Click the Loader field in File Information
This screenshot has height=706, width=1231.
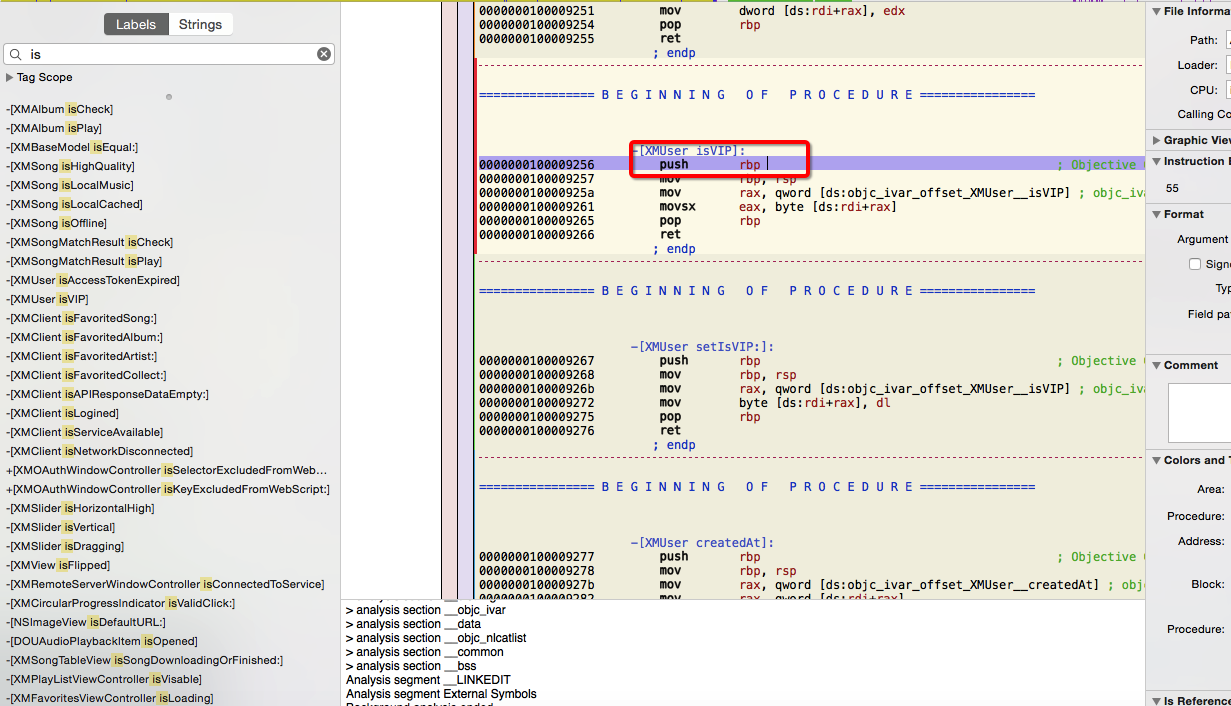coord(1228,65)
